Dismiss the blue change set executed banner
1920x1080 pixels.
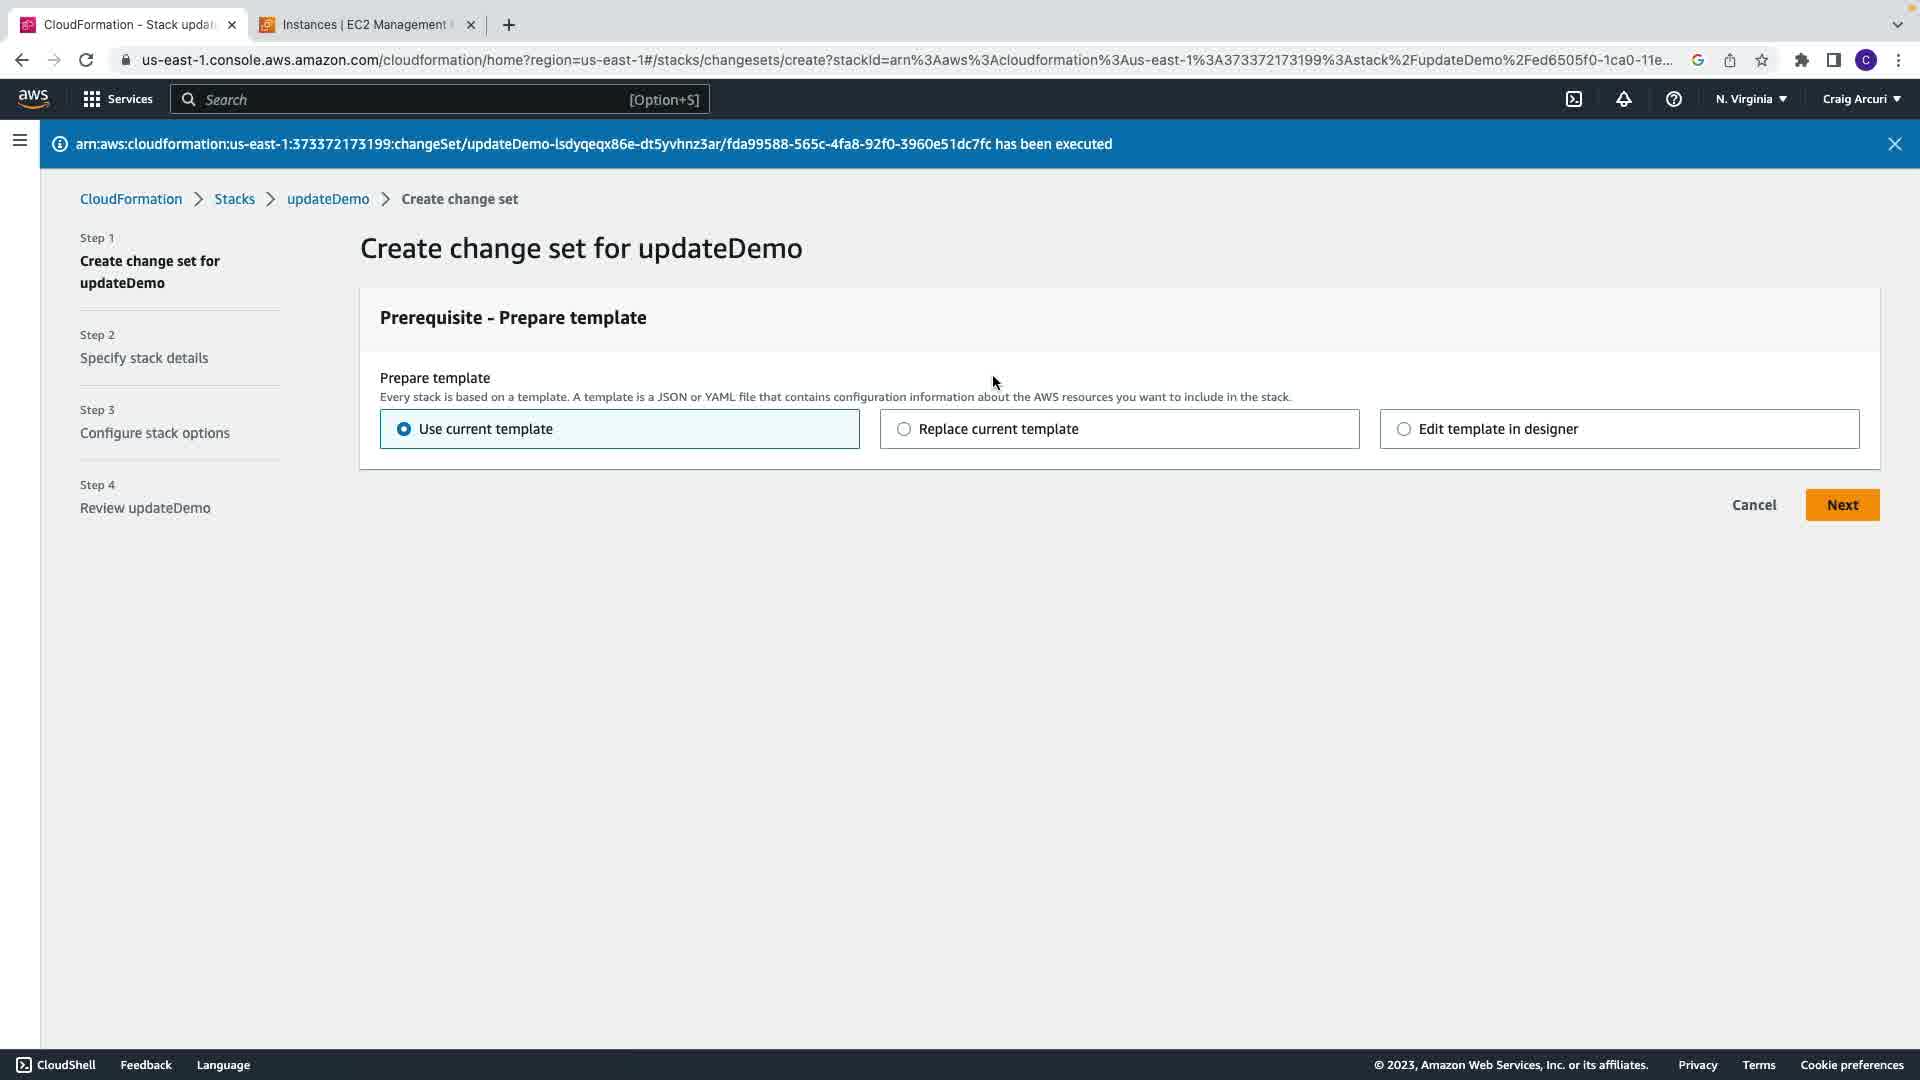click(1894, 144)
